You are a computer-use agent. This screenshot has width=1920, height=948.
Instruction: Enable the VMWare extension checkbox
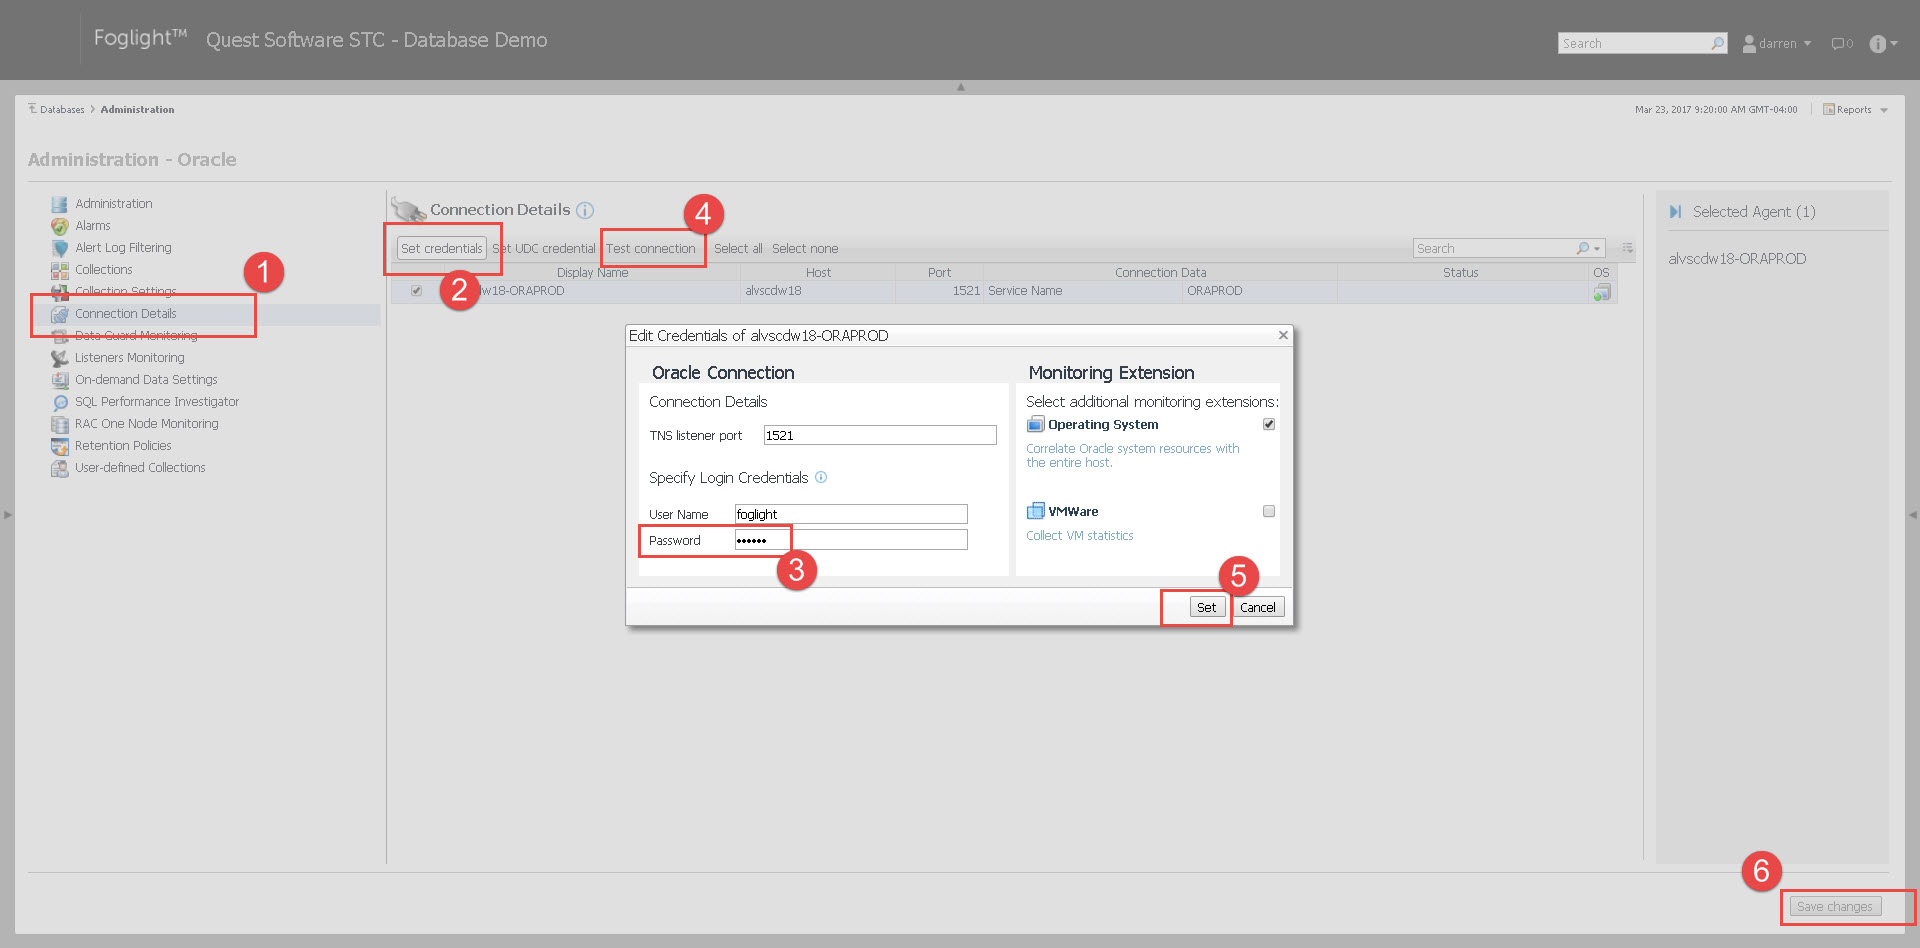(x=1269, y=511)
